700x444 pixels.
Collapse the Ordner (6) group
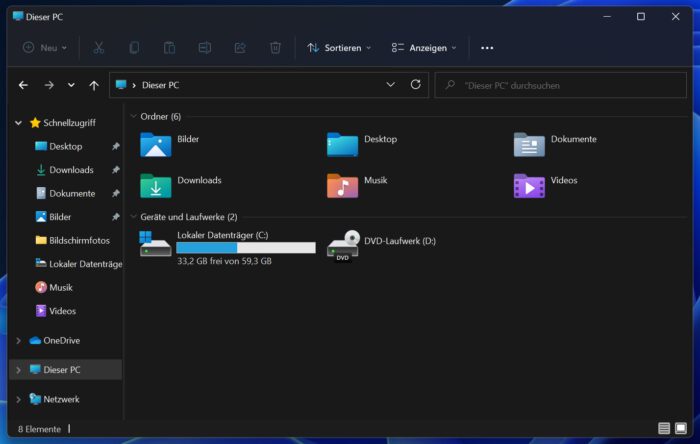pyautogui.click(x=133, y=116)
